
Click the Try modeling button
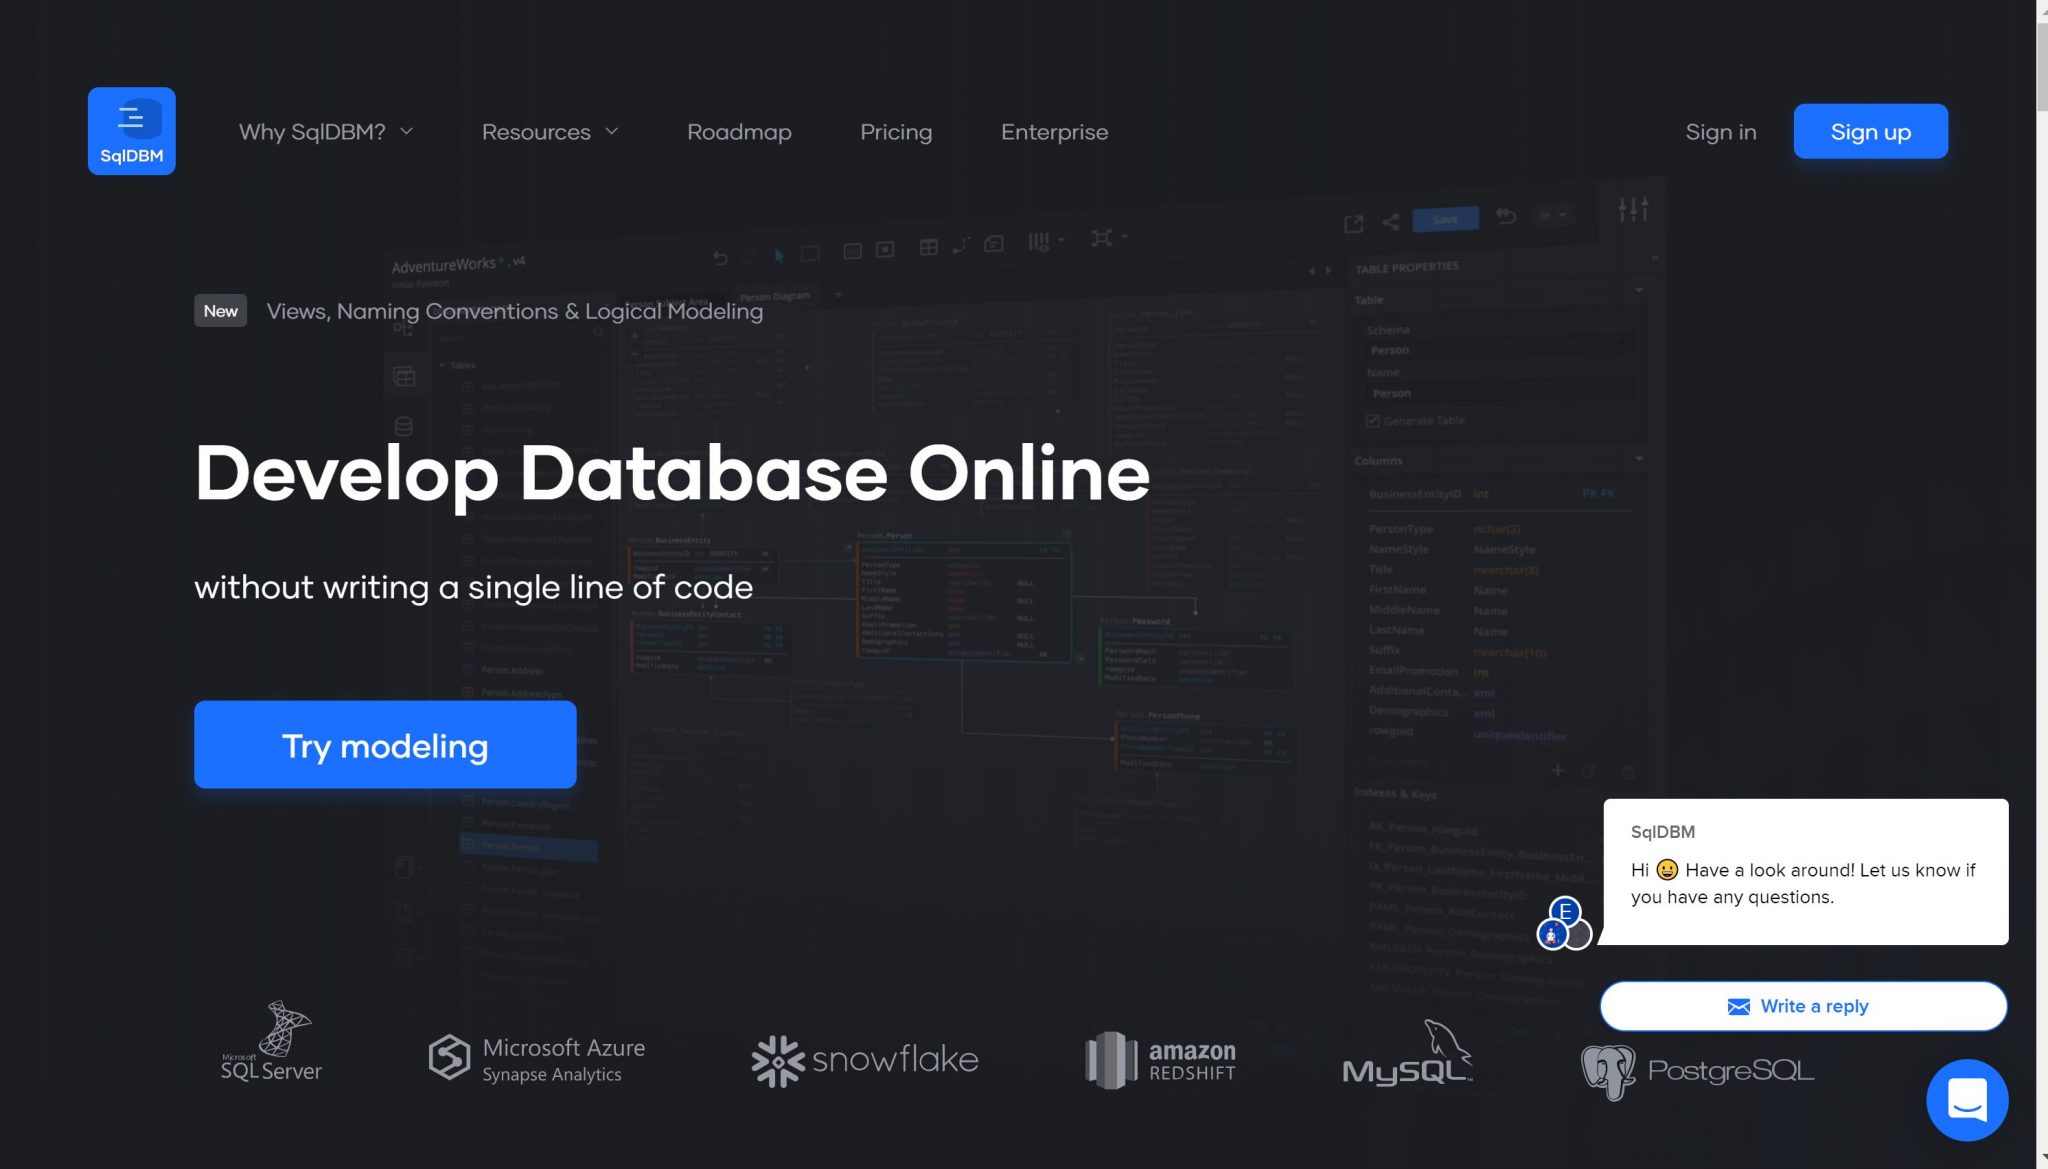(385, 745)
